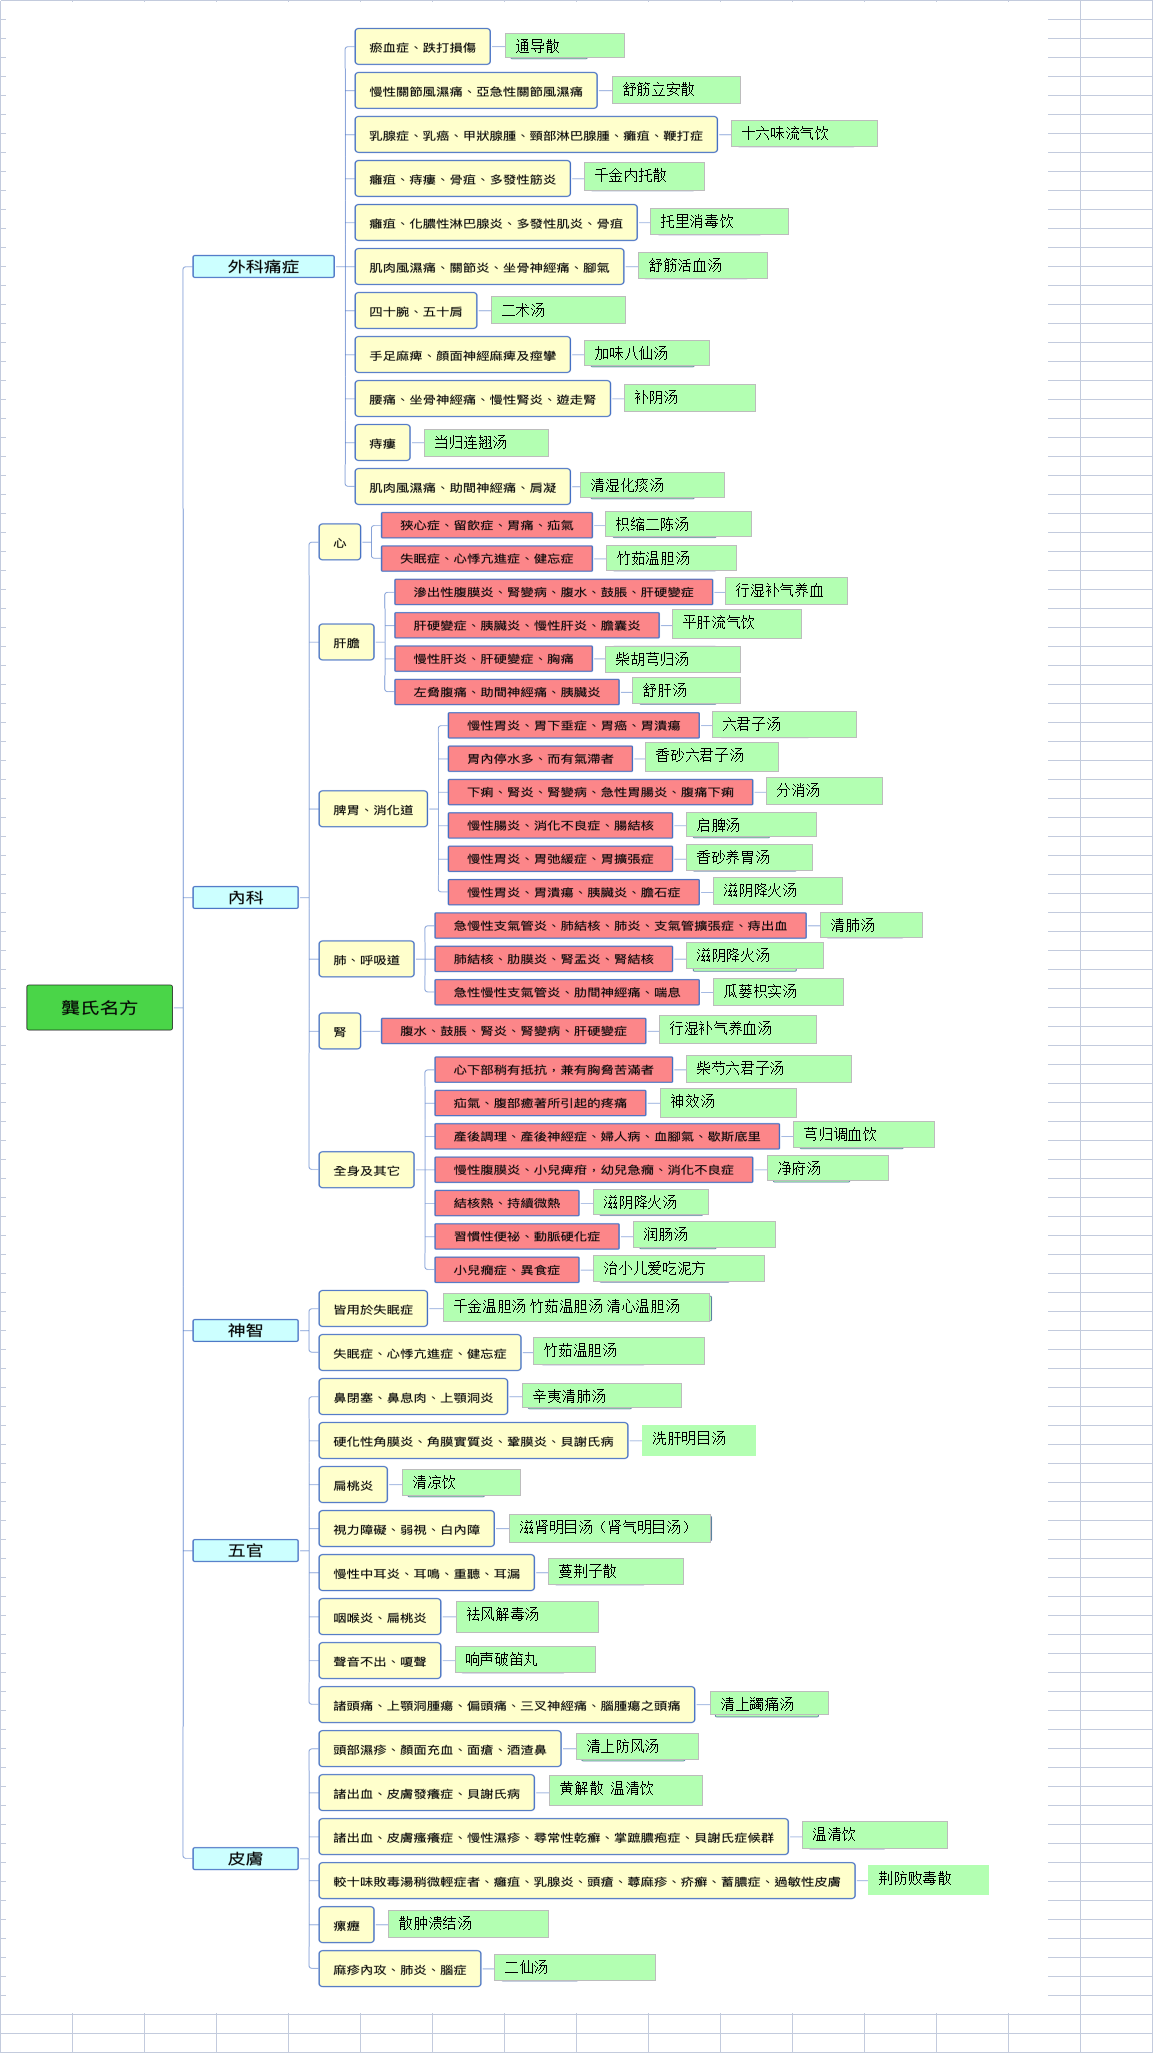Select the 散肿溃结汤 node
1153x2053 pixels.
[x=468, y=1923]
